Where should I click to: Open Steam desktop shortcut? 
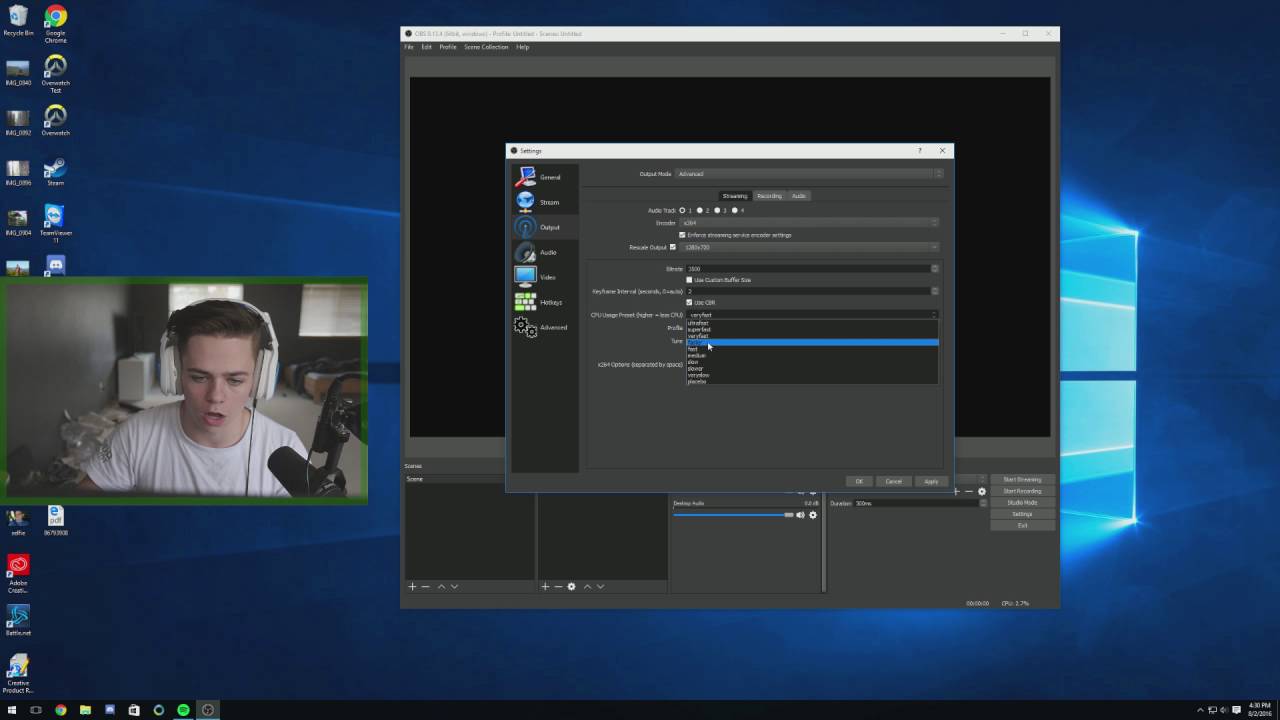55,171
